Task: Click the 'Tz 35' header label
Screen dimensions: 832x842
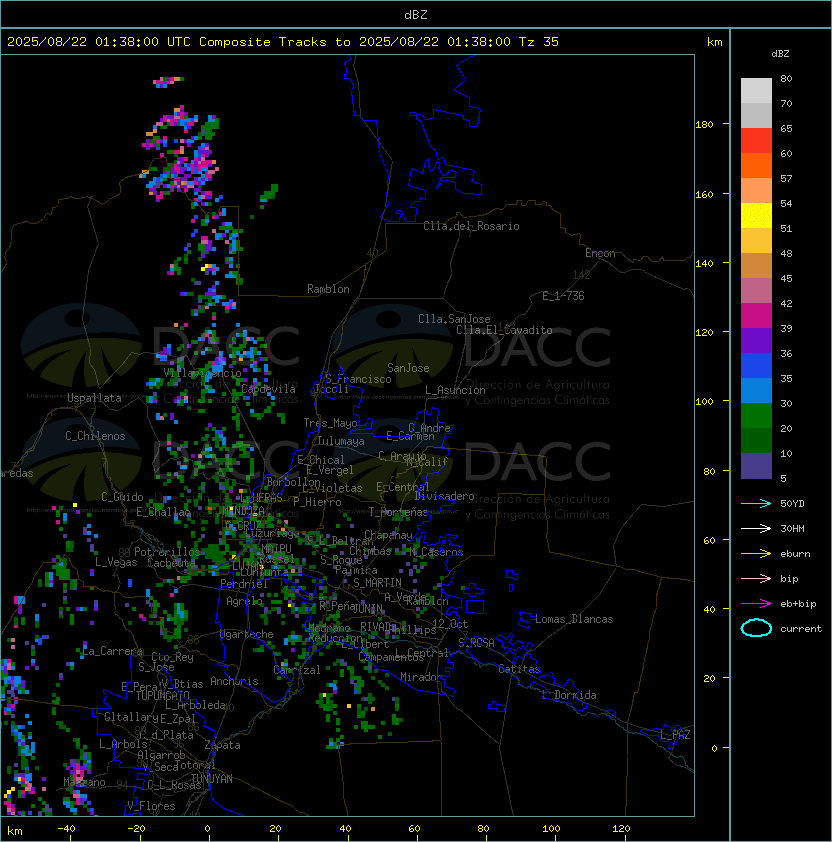Action: coord(539,42)
